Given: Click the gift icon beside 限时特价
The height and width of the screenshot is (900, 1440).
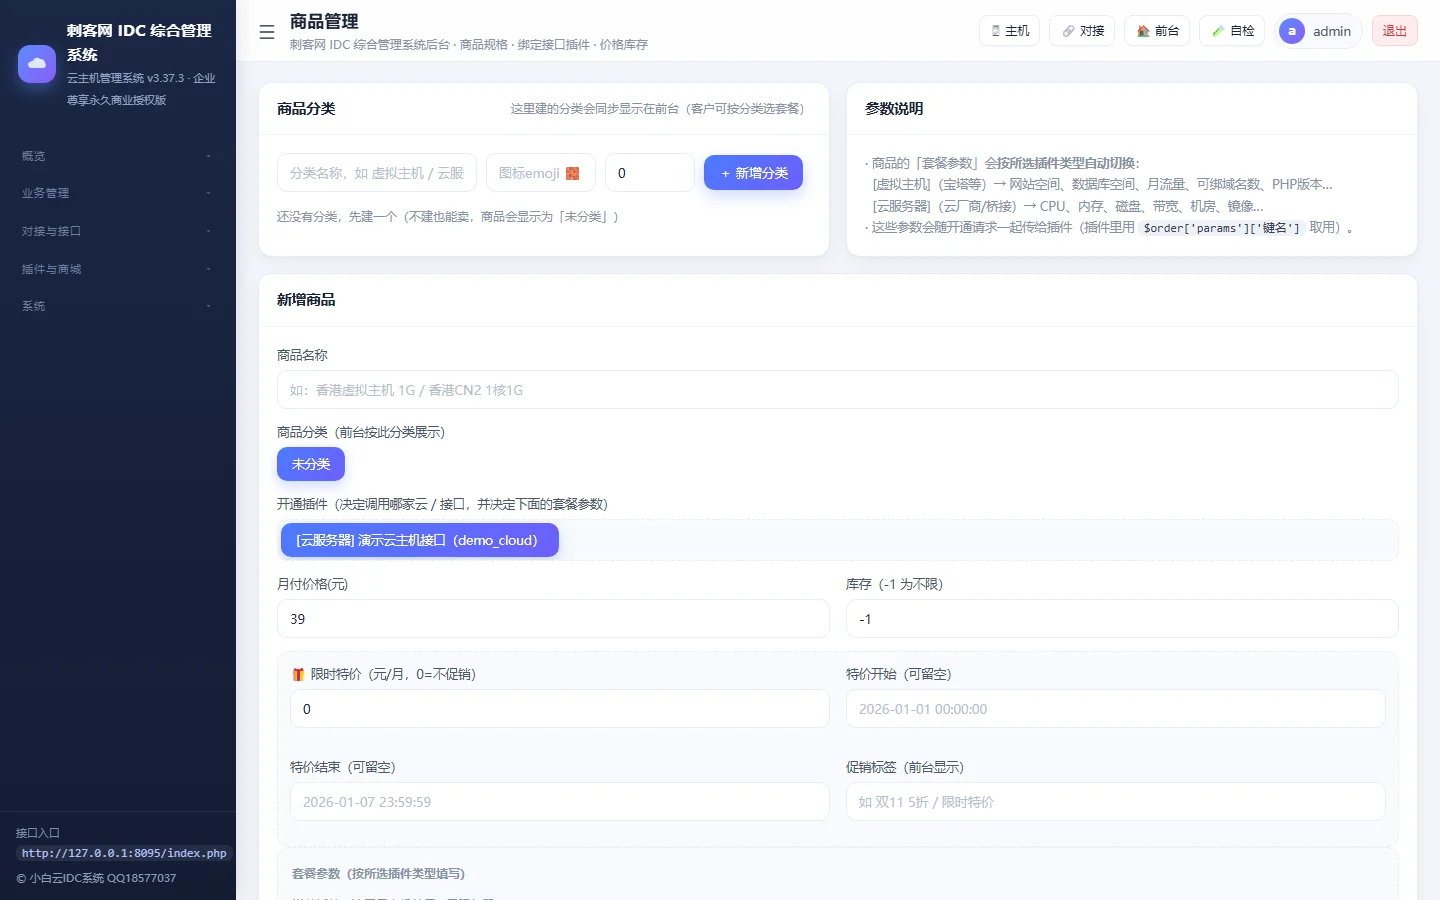Looking at the screenshot, I should [x=298, y=674].
